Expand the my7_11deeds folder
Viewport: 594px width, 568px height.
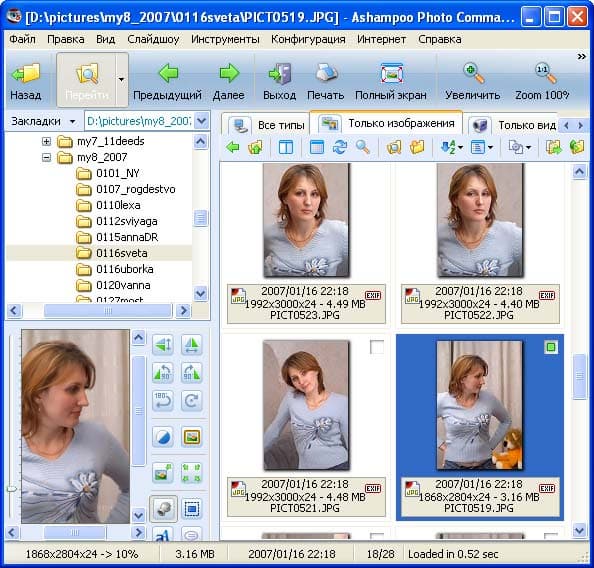46,141
